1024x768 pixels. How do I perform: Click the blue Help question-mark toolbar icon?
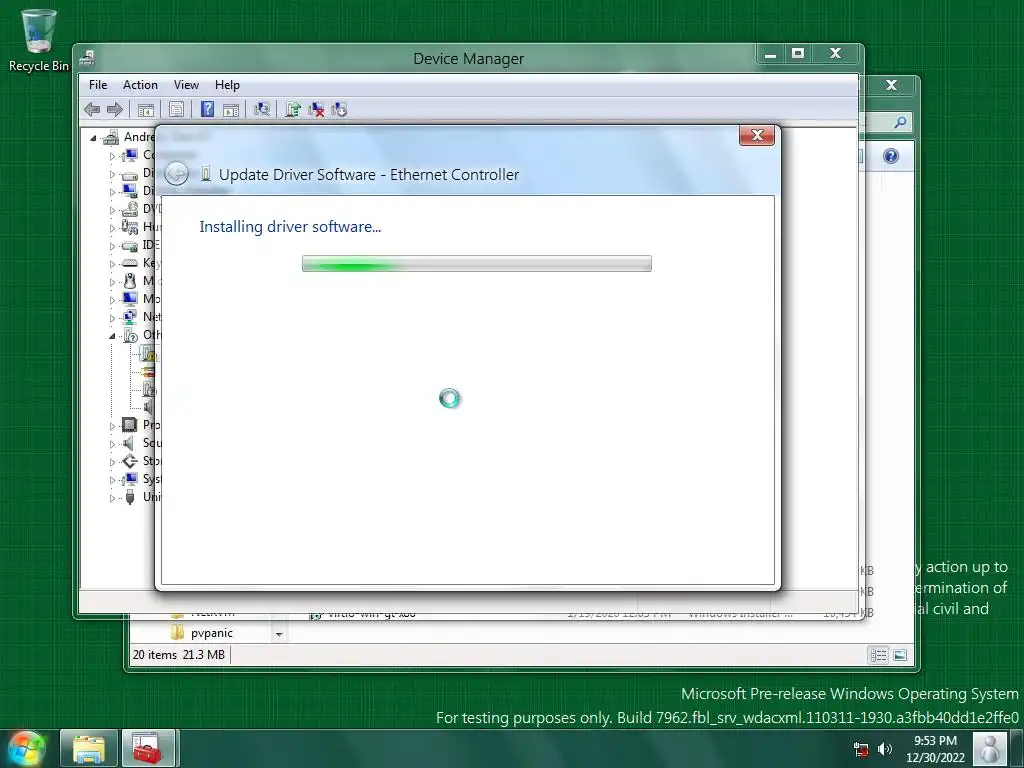(x=207, y=109)
